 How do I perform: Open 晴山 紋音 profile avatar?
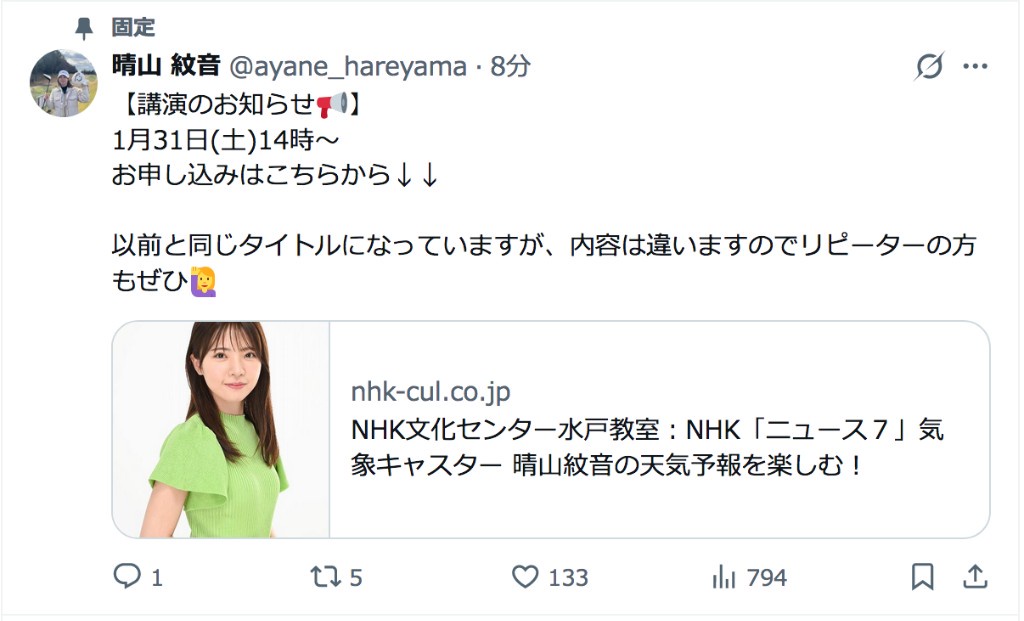[x=63, y=83]
